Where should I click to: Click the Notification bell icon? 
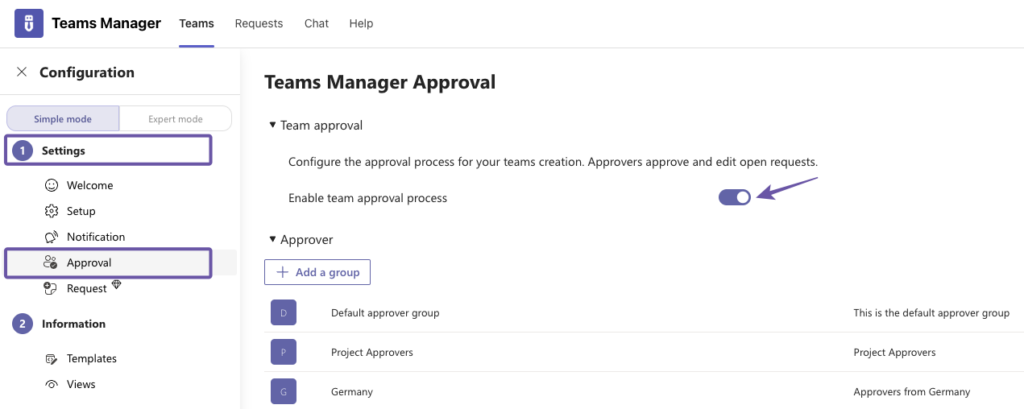point(51,237)
